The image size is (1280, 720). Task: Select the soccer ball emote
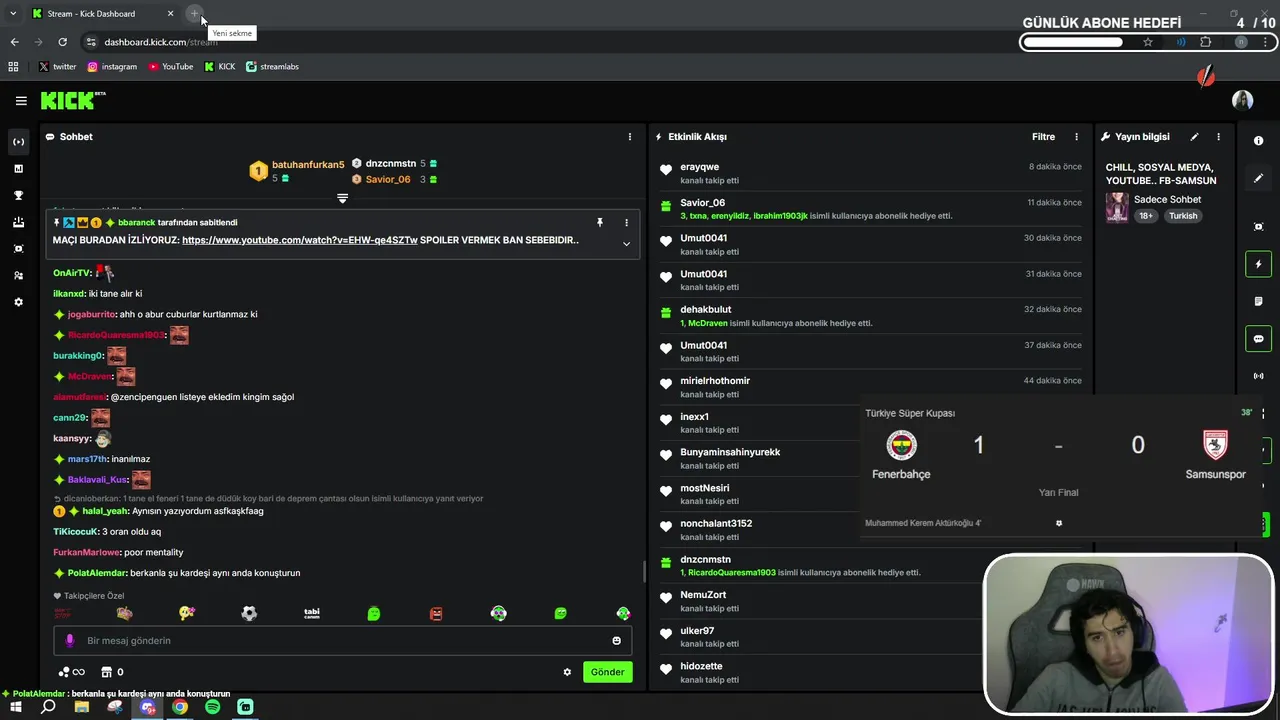coord(249,613)
